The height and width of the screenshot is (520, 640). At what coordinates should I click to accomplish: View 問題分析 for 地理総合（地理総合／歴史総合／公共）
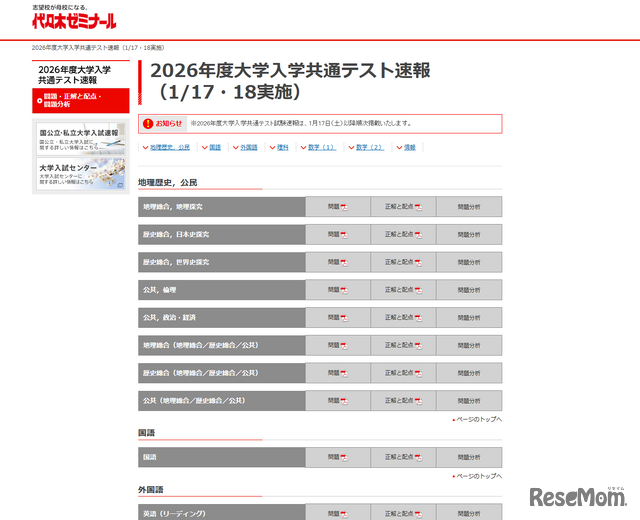(x=469, y=345)
